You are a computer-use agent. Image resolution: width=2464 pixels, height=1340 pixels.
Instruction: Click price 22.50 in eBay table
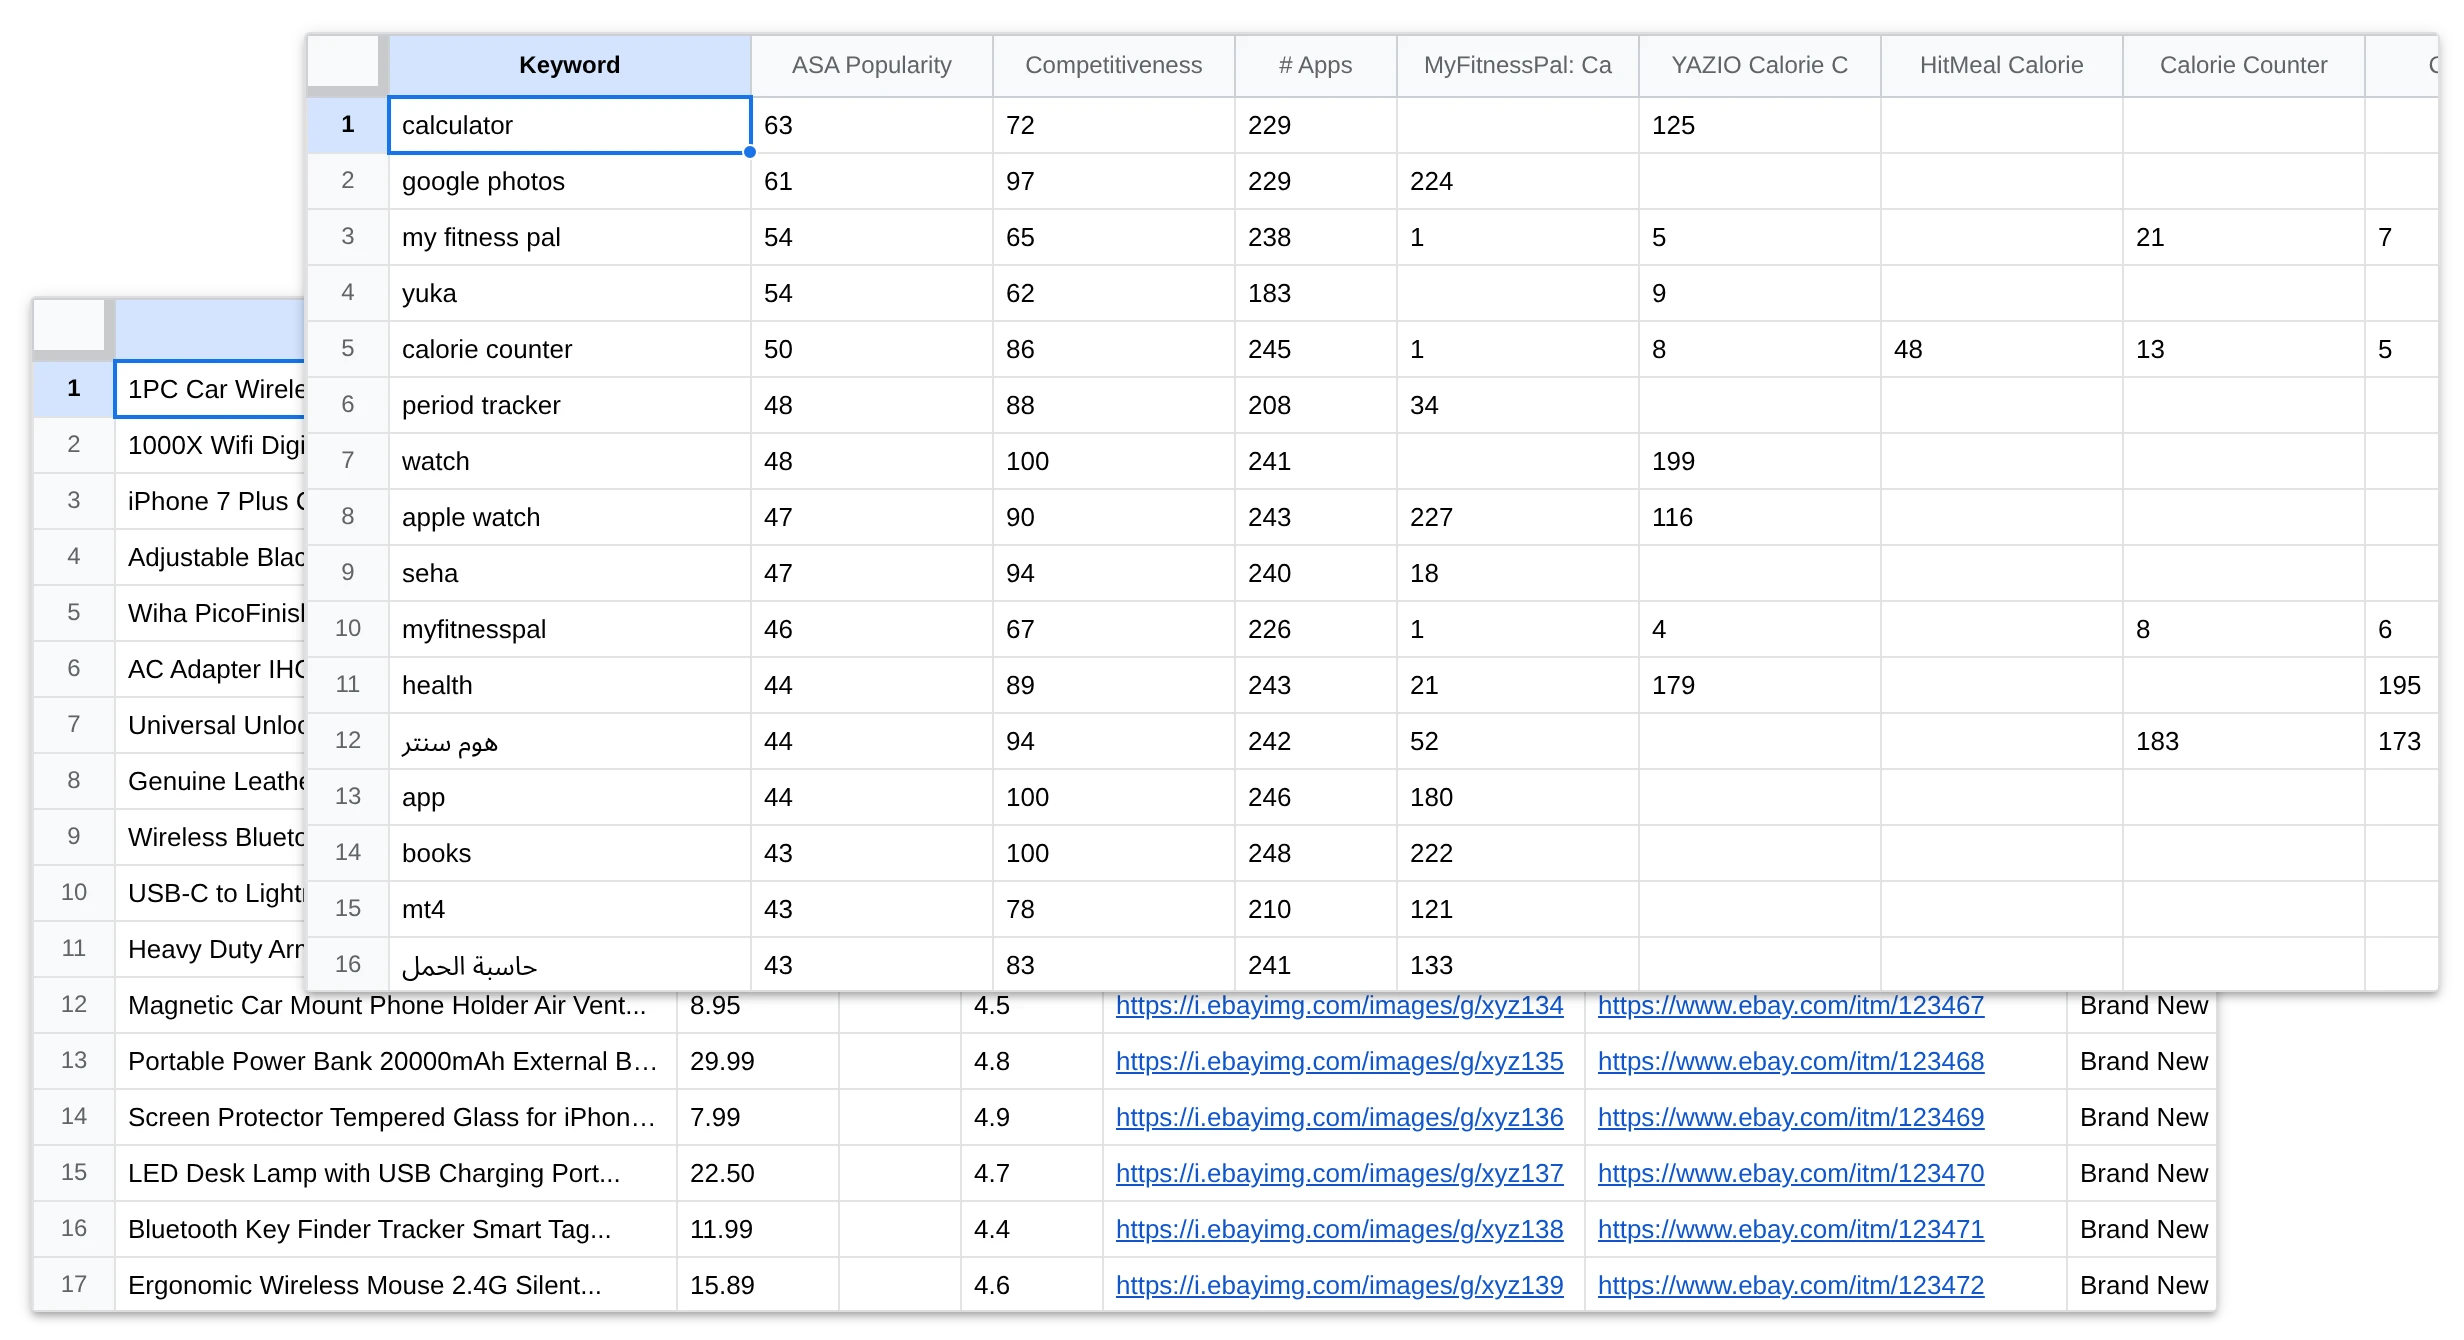(758, 1173)
